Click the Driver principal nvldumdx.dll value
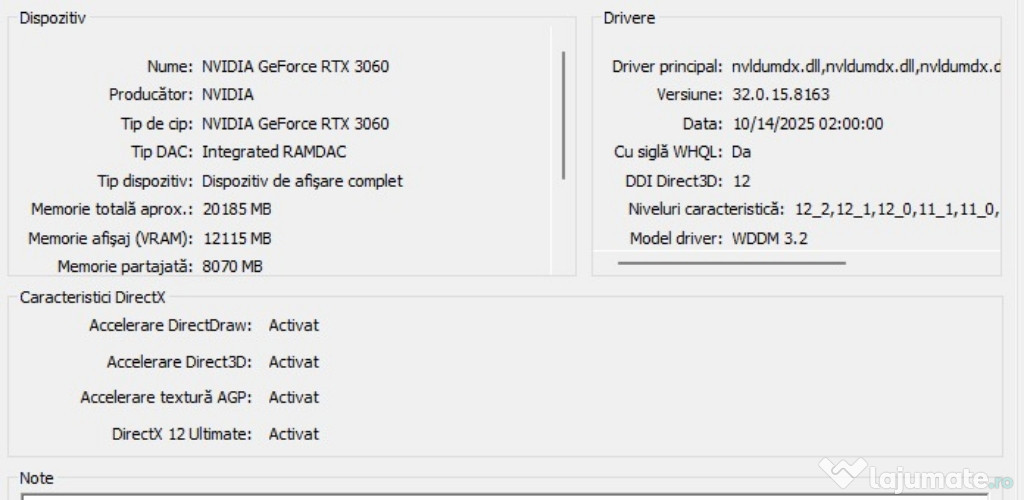This screenshot has height=500, width=1024. tap(865, 67)
